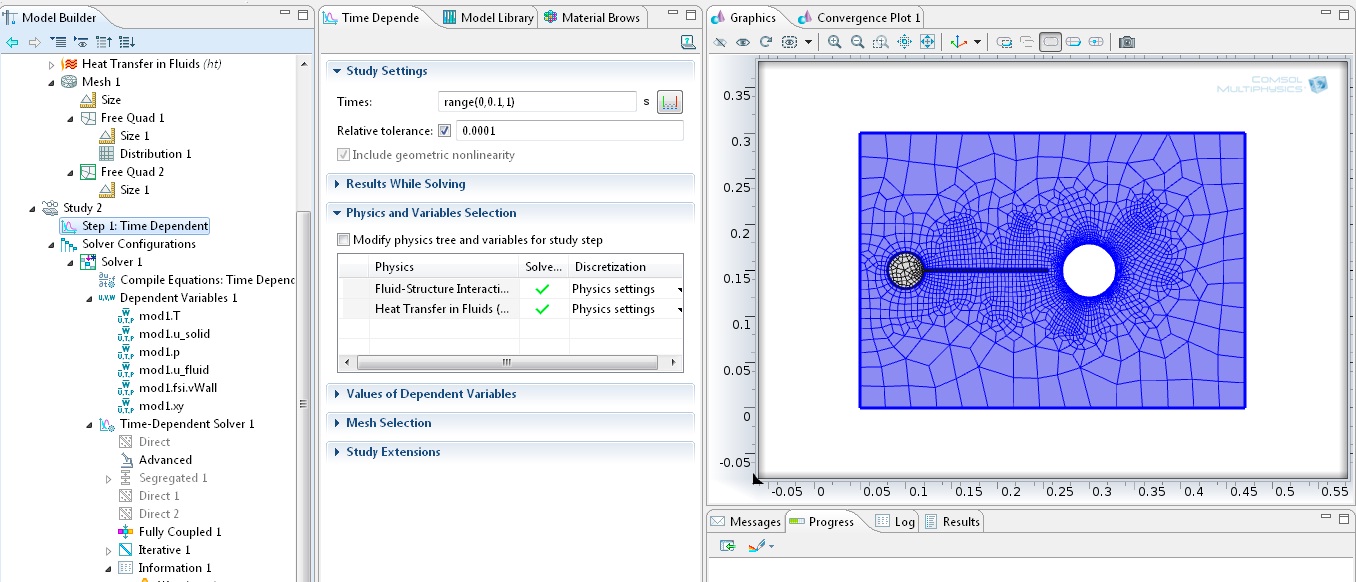Expand the Values of Dependent Variables section
The height and width of the screenshot is (582, 1356).
pyautogui.click(x=430, y=394)
